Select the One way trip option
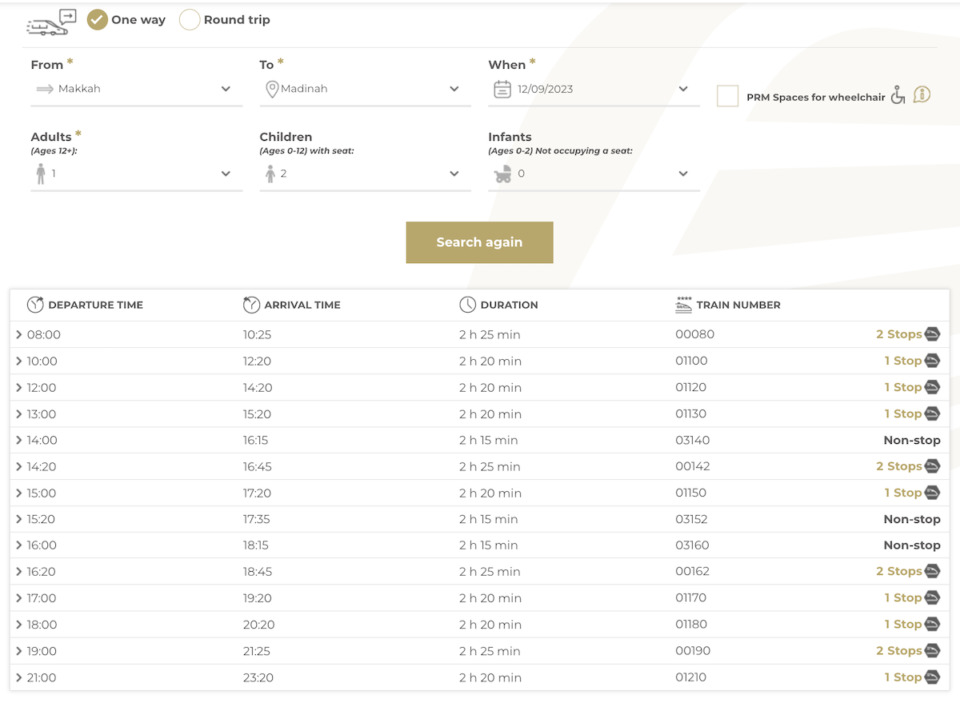960x703 pixels. tap(97, 20)
